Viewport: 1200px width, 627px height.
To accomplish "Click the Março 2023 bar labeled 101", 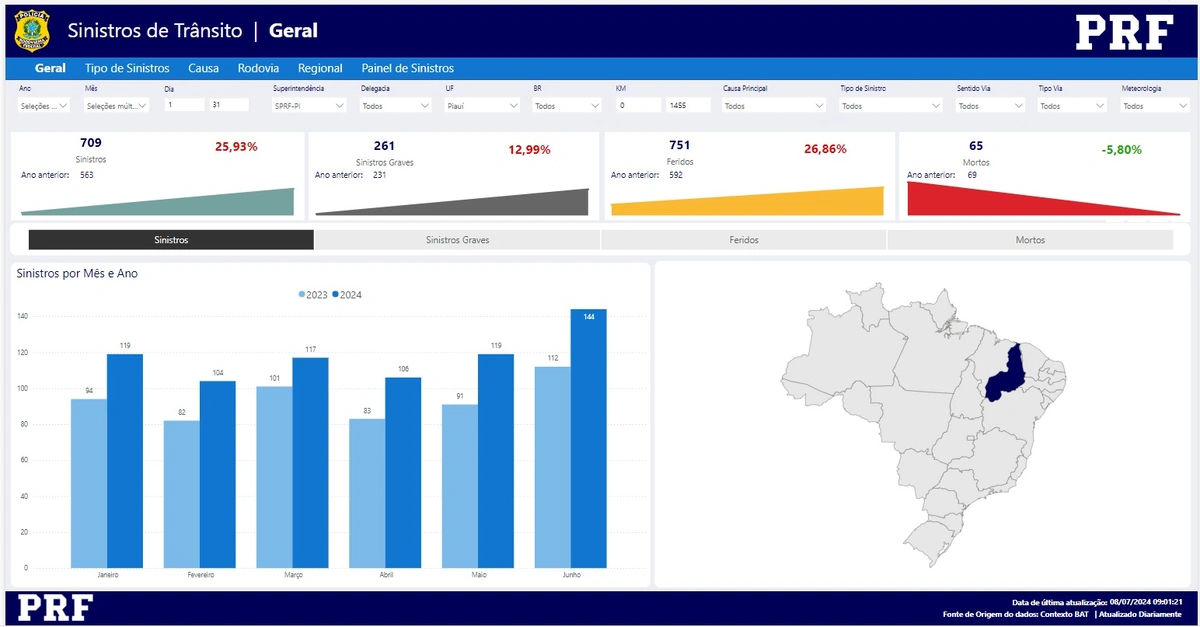I will 274,477.
